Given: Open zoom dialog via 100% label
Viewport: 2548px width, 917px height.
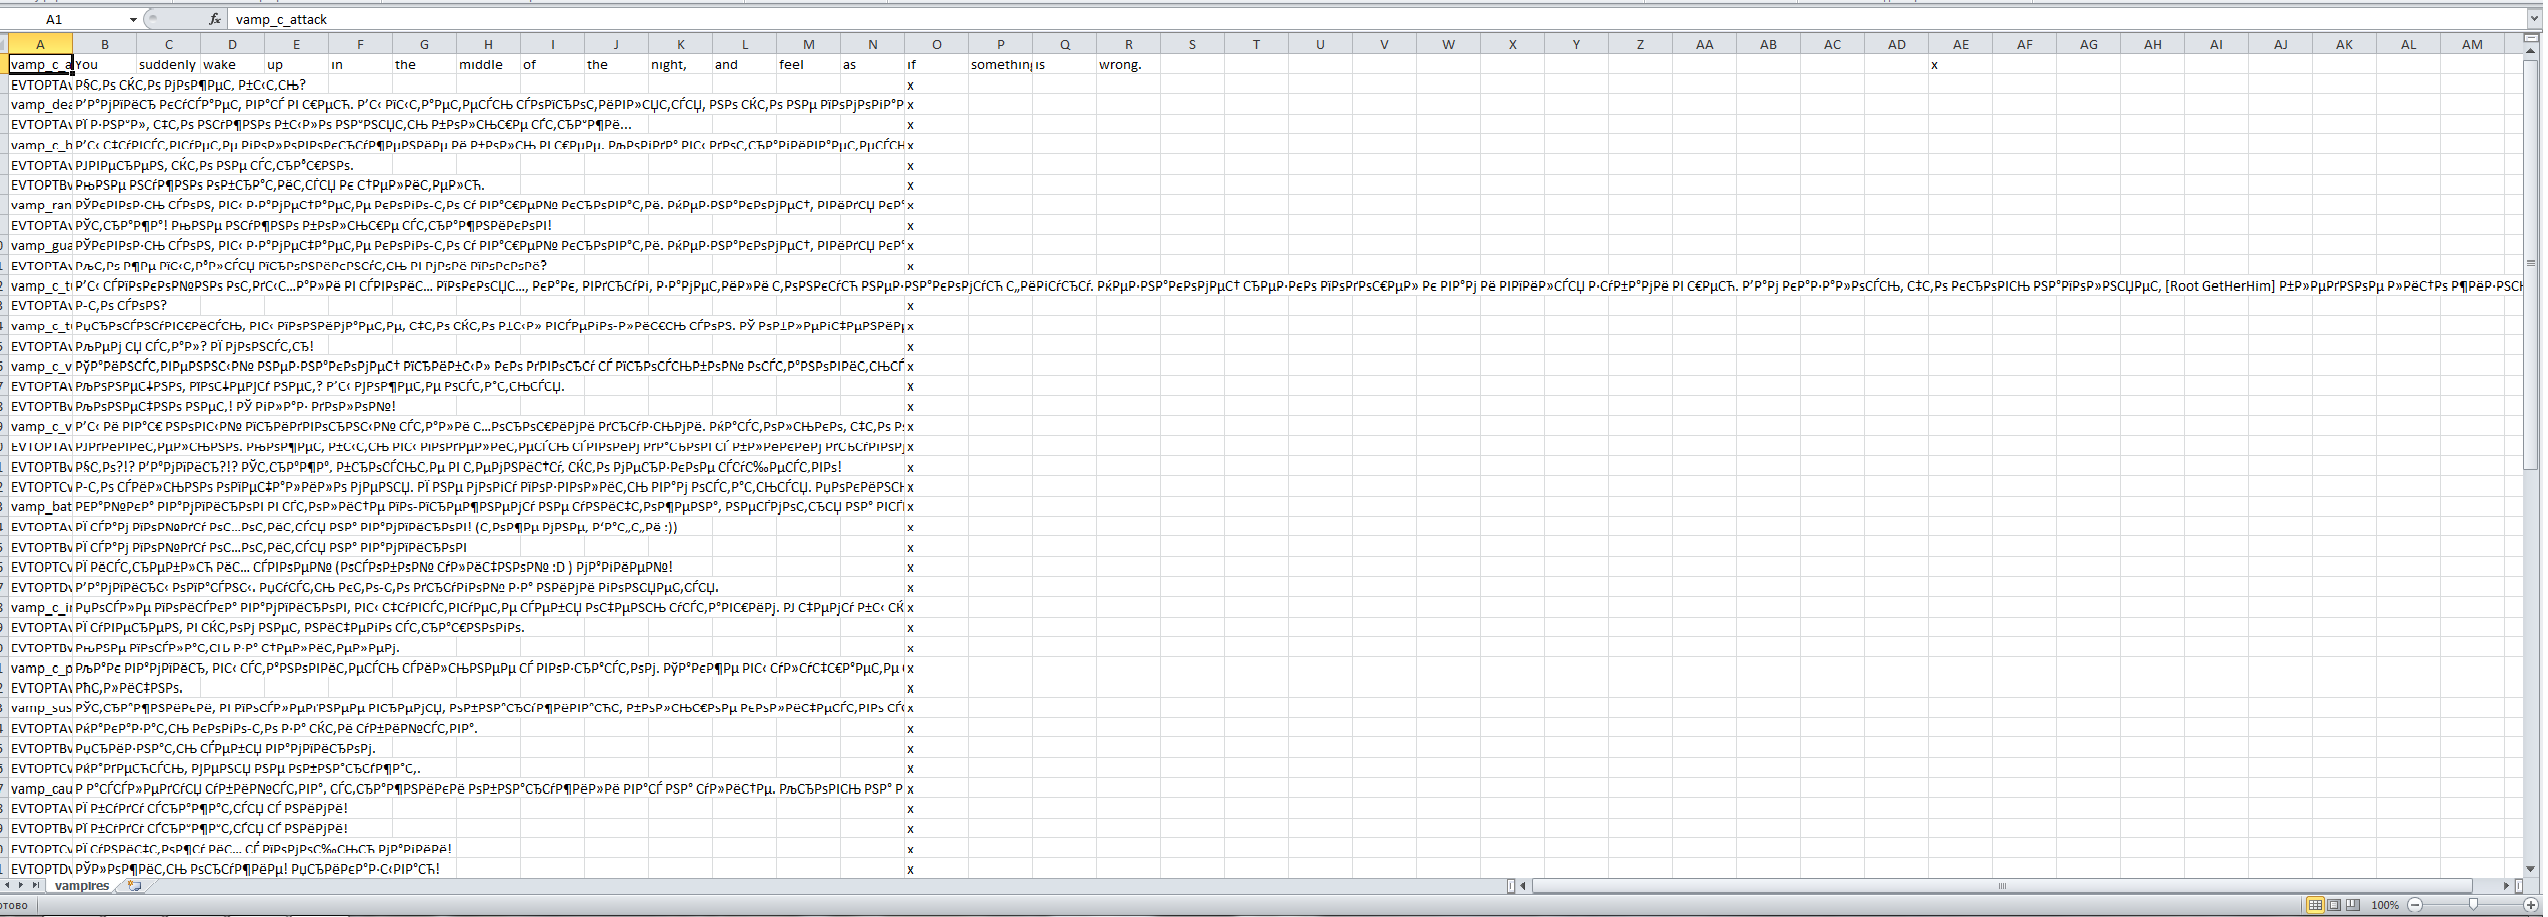Looking at the screenshot, I should coord(2385,905).
